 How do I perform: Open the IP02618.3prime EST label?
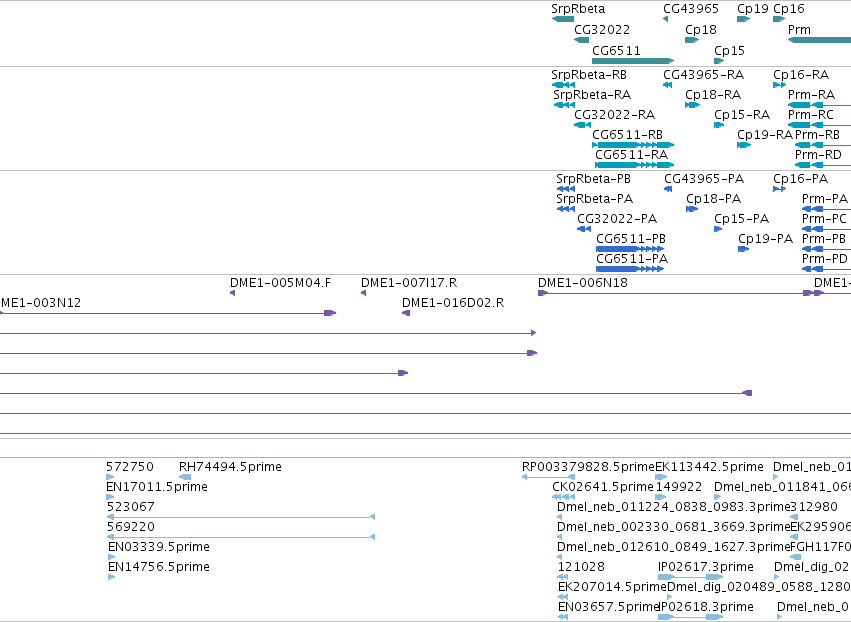point(706,607)
